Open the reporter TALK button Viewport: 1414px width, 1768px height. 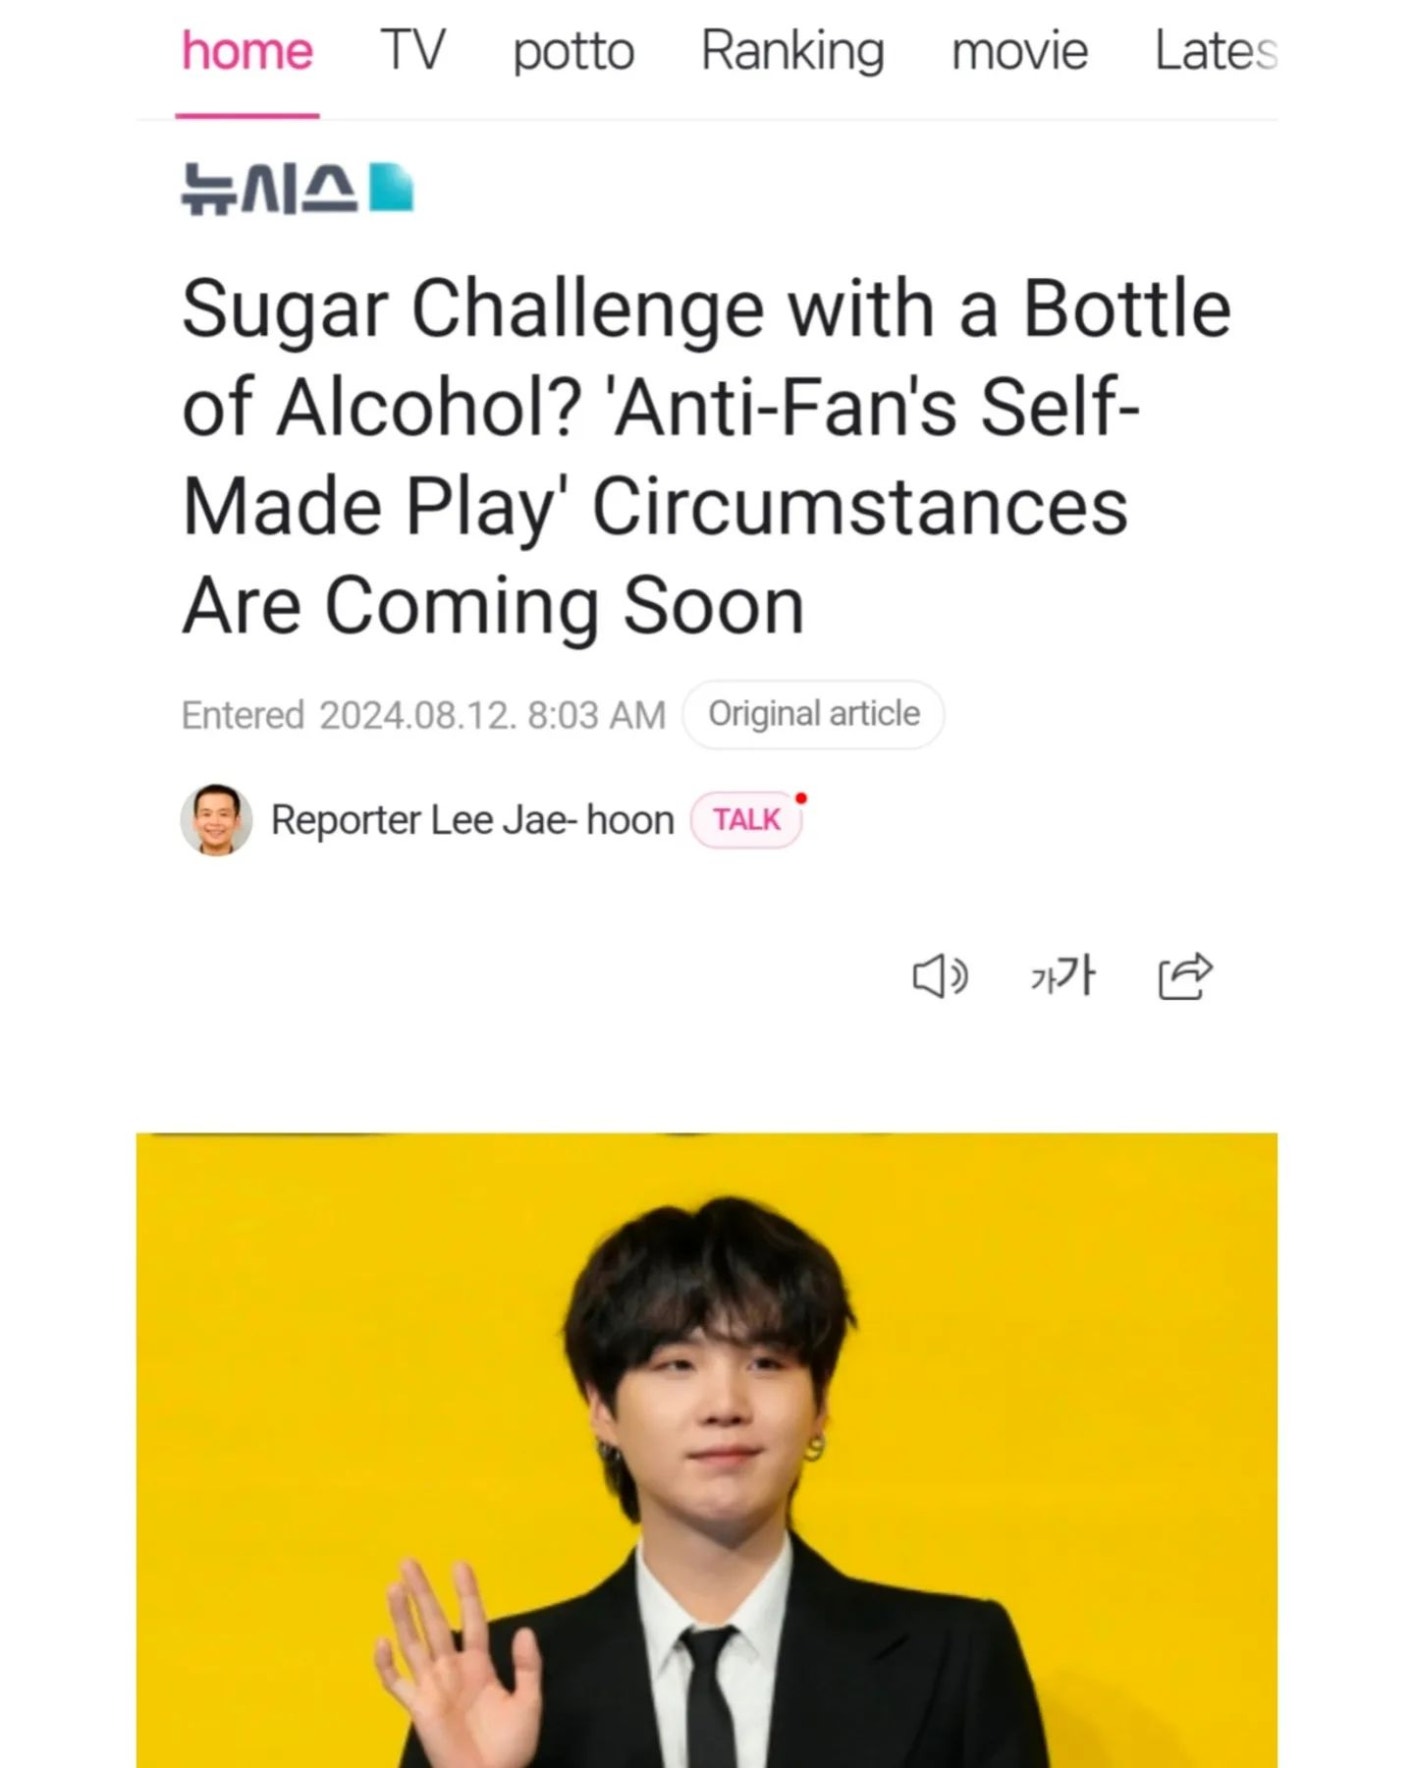point(746,820)
